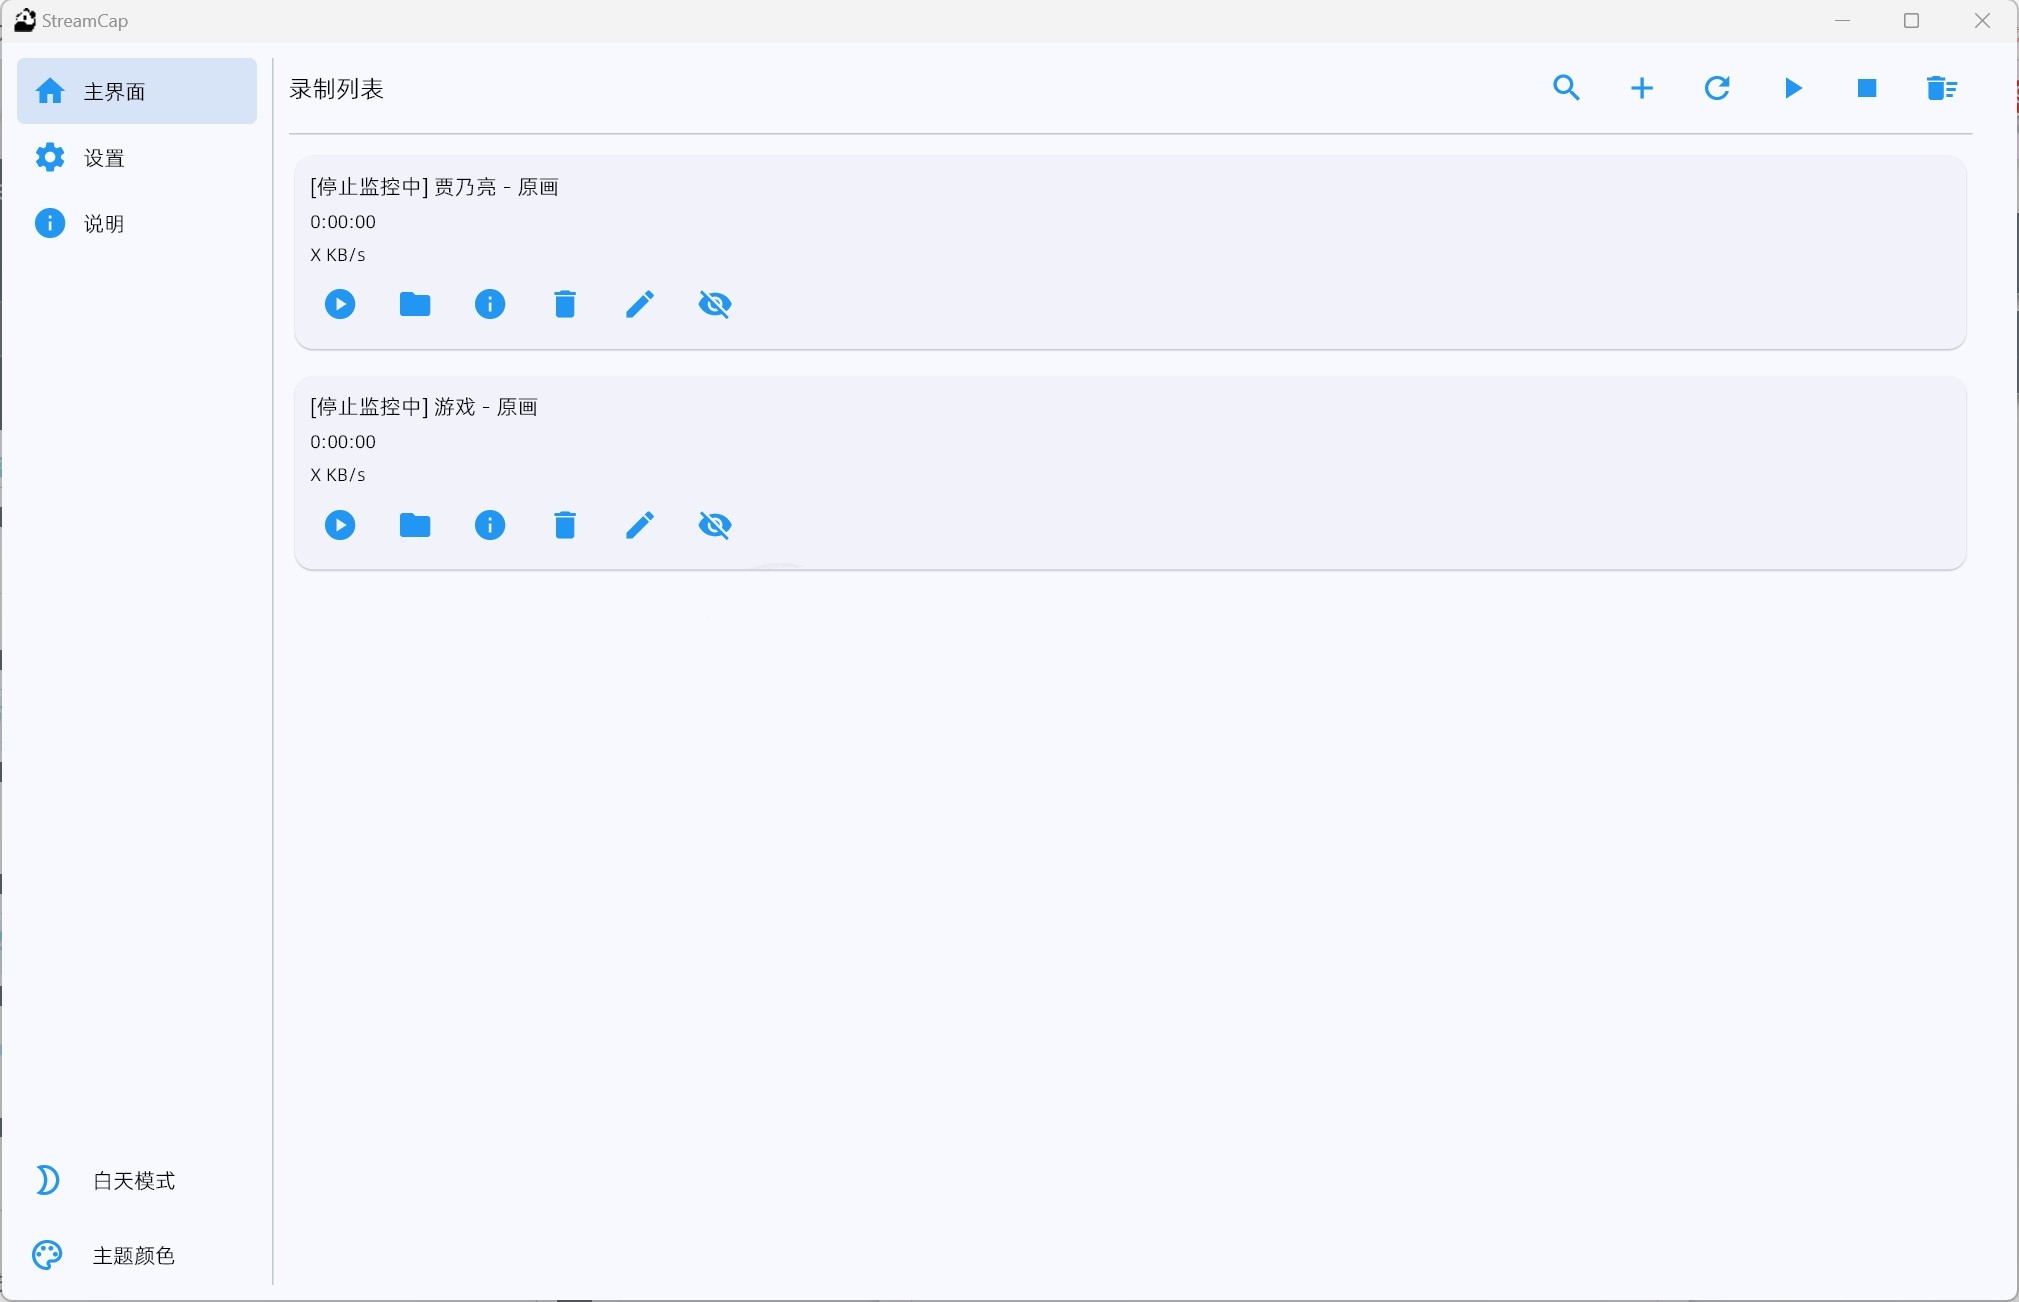The height and width of the screenshot is (1302, 2019).
Task: Go to 设置 in the sidebar
Action: (104, 158)
